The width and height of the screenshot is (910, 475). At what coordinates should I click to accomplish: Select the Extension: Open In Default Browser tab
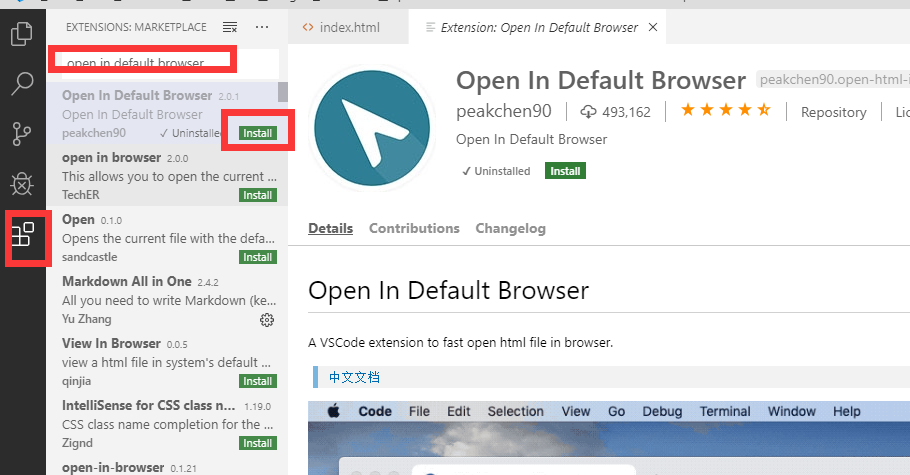[539, 27]
